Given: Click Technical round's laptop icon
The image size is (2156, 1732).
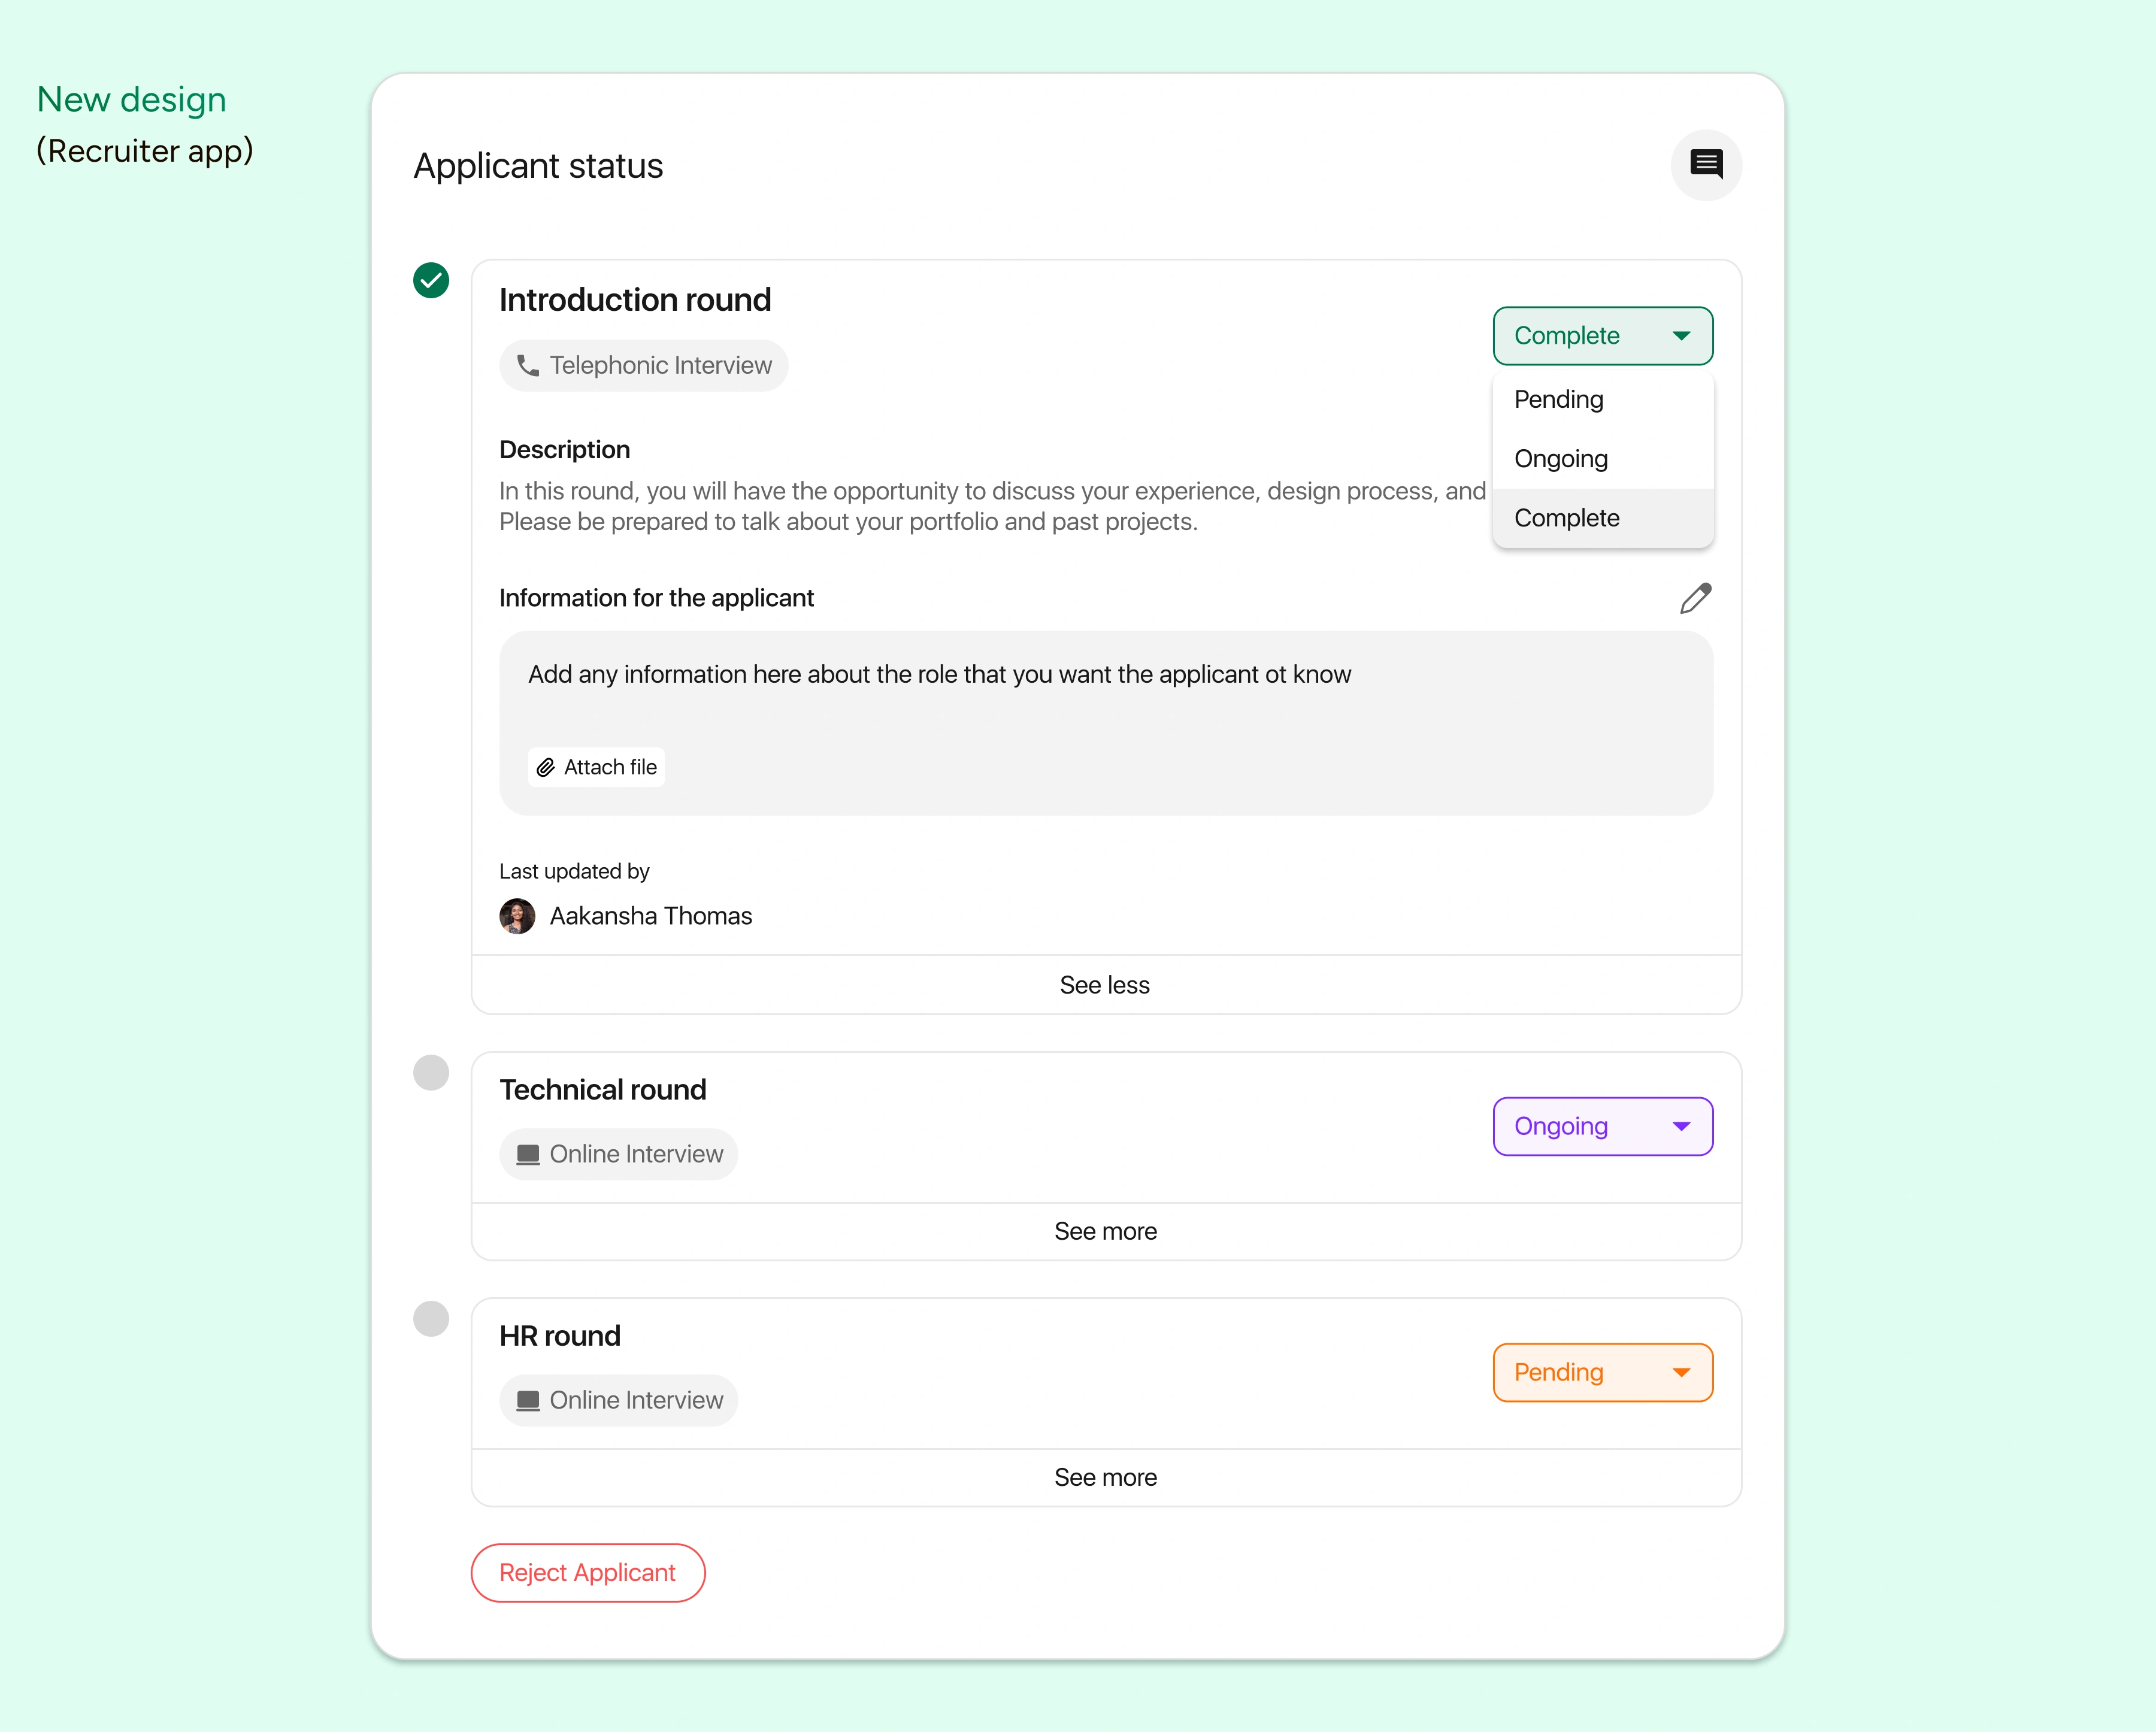Looking at the screenshot, I should tap(528, 1154).
